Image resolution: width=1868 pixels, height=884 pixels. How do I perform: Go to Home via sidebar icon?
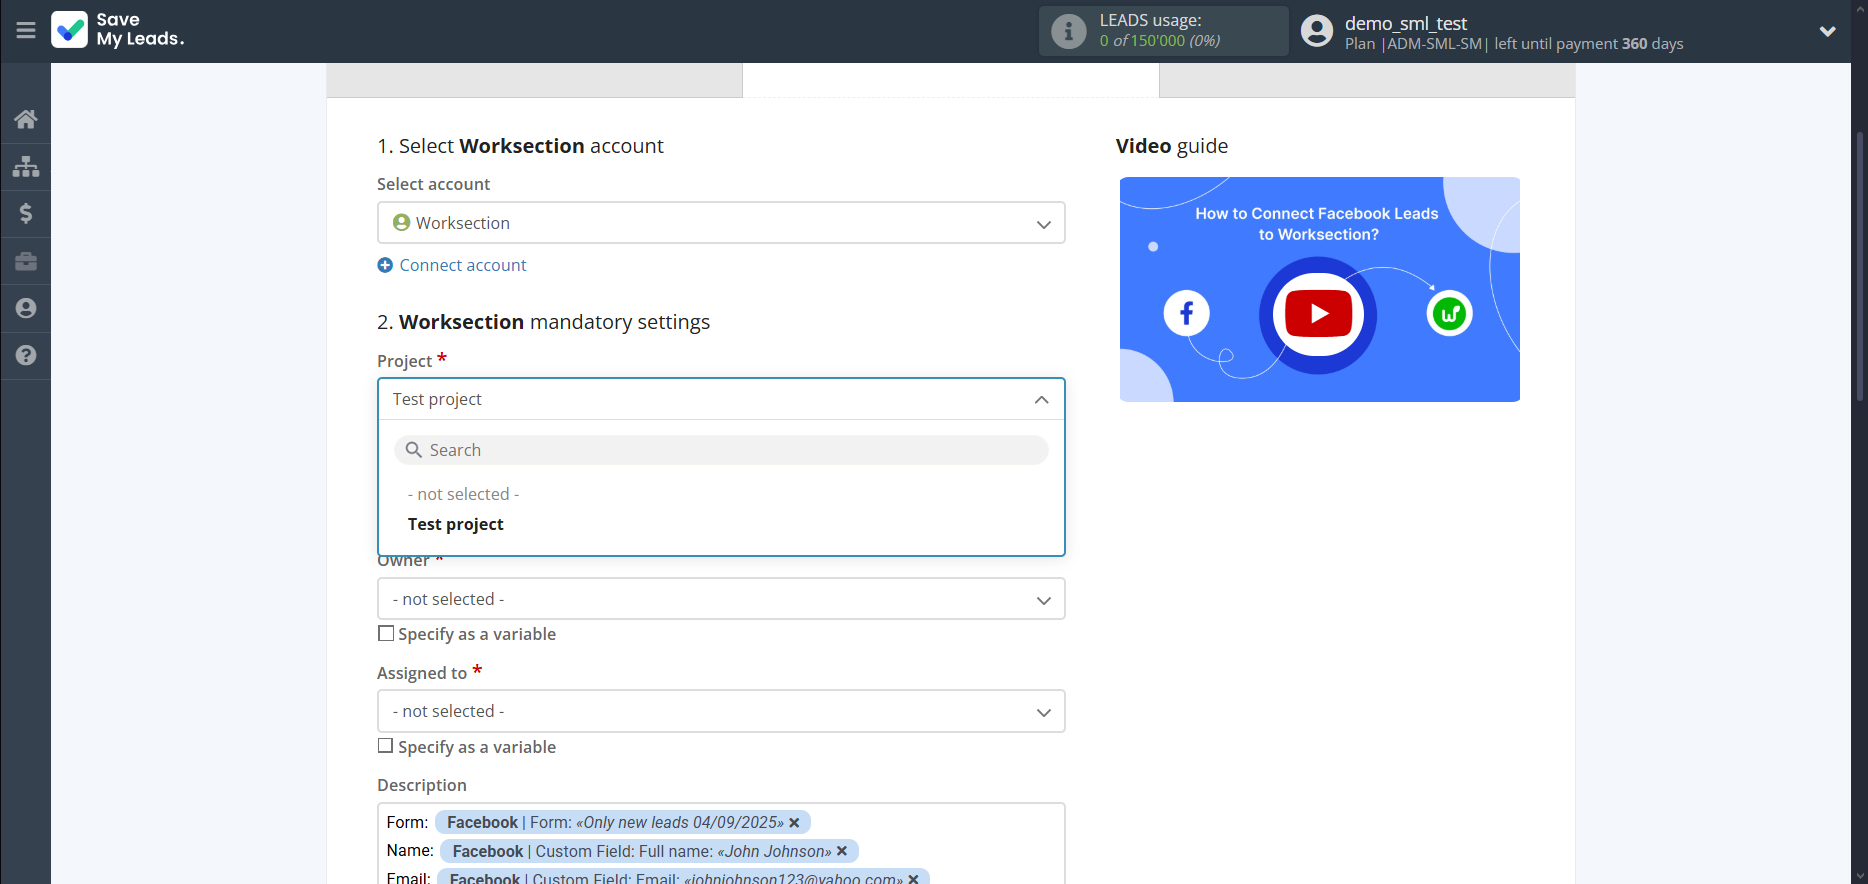26,119
